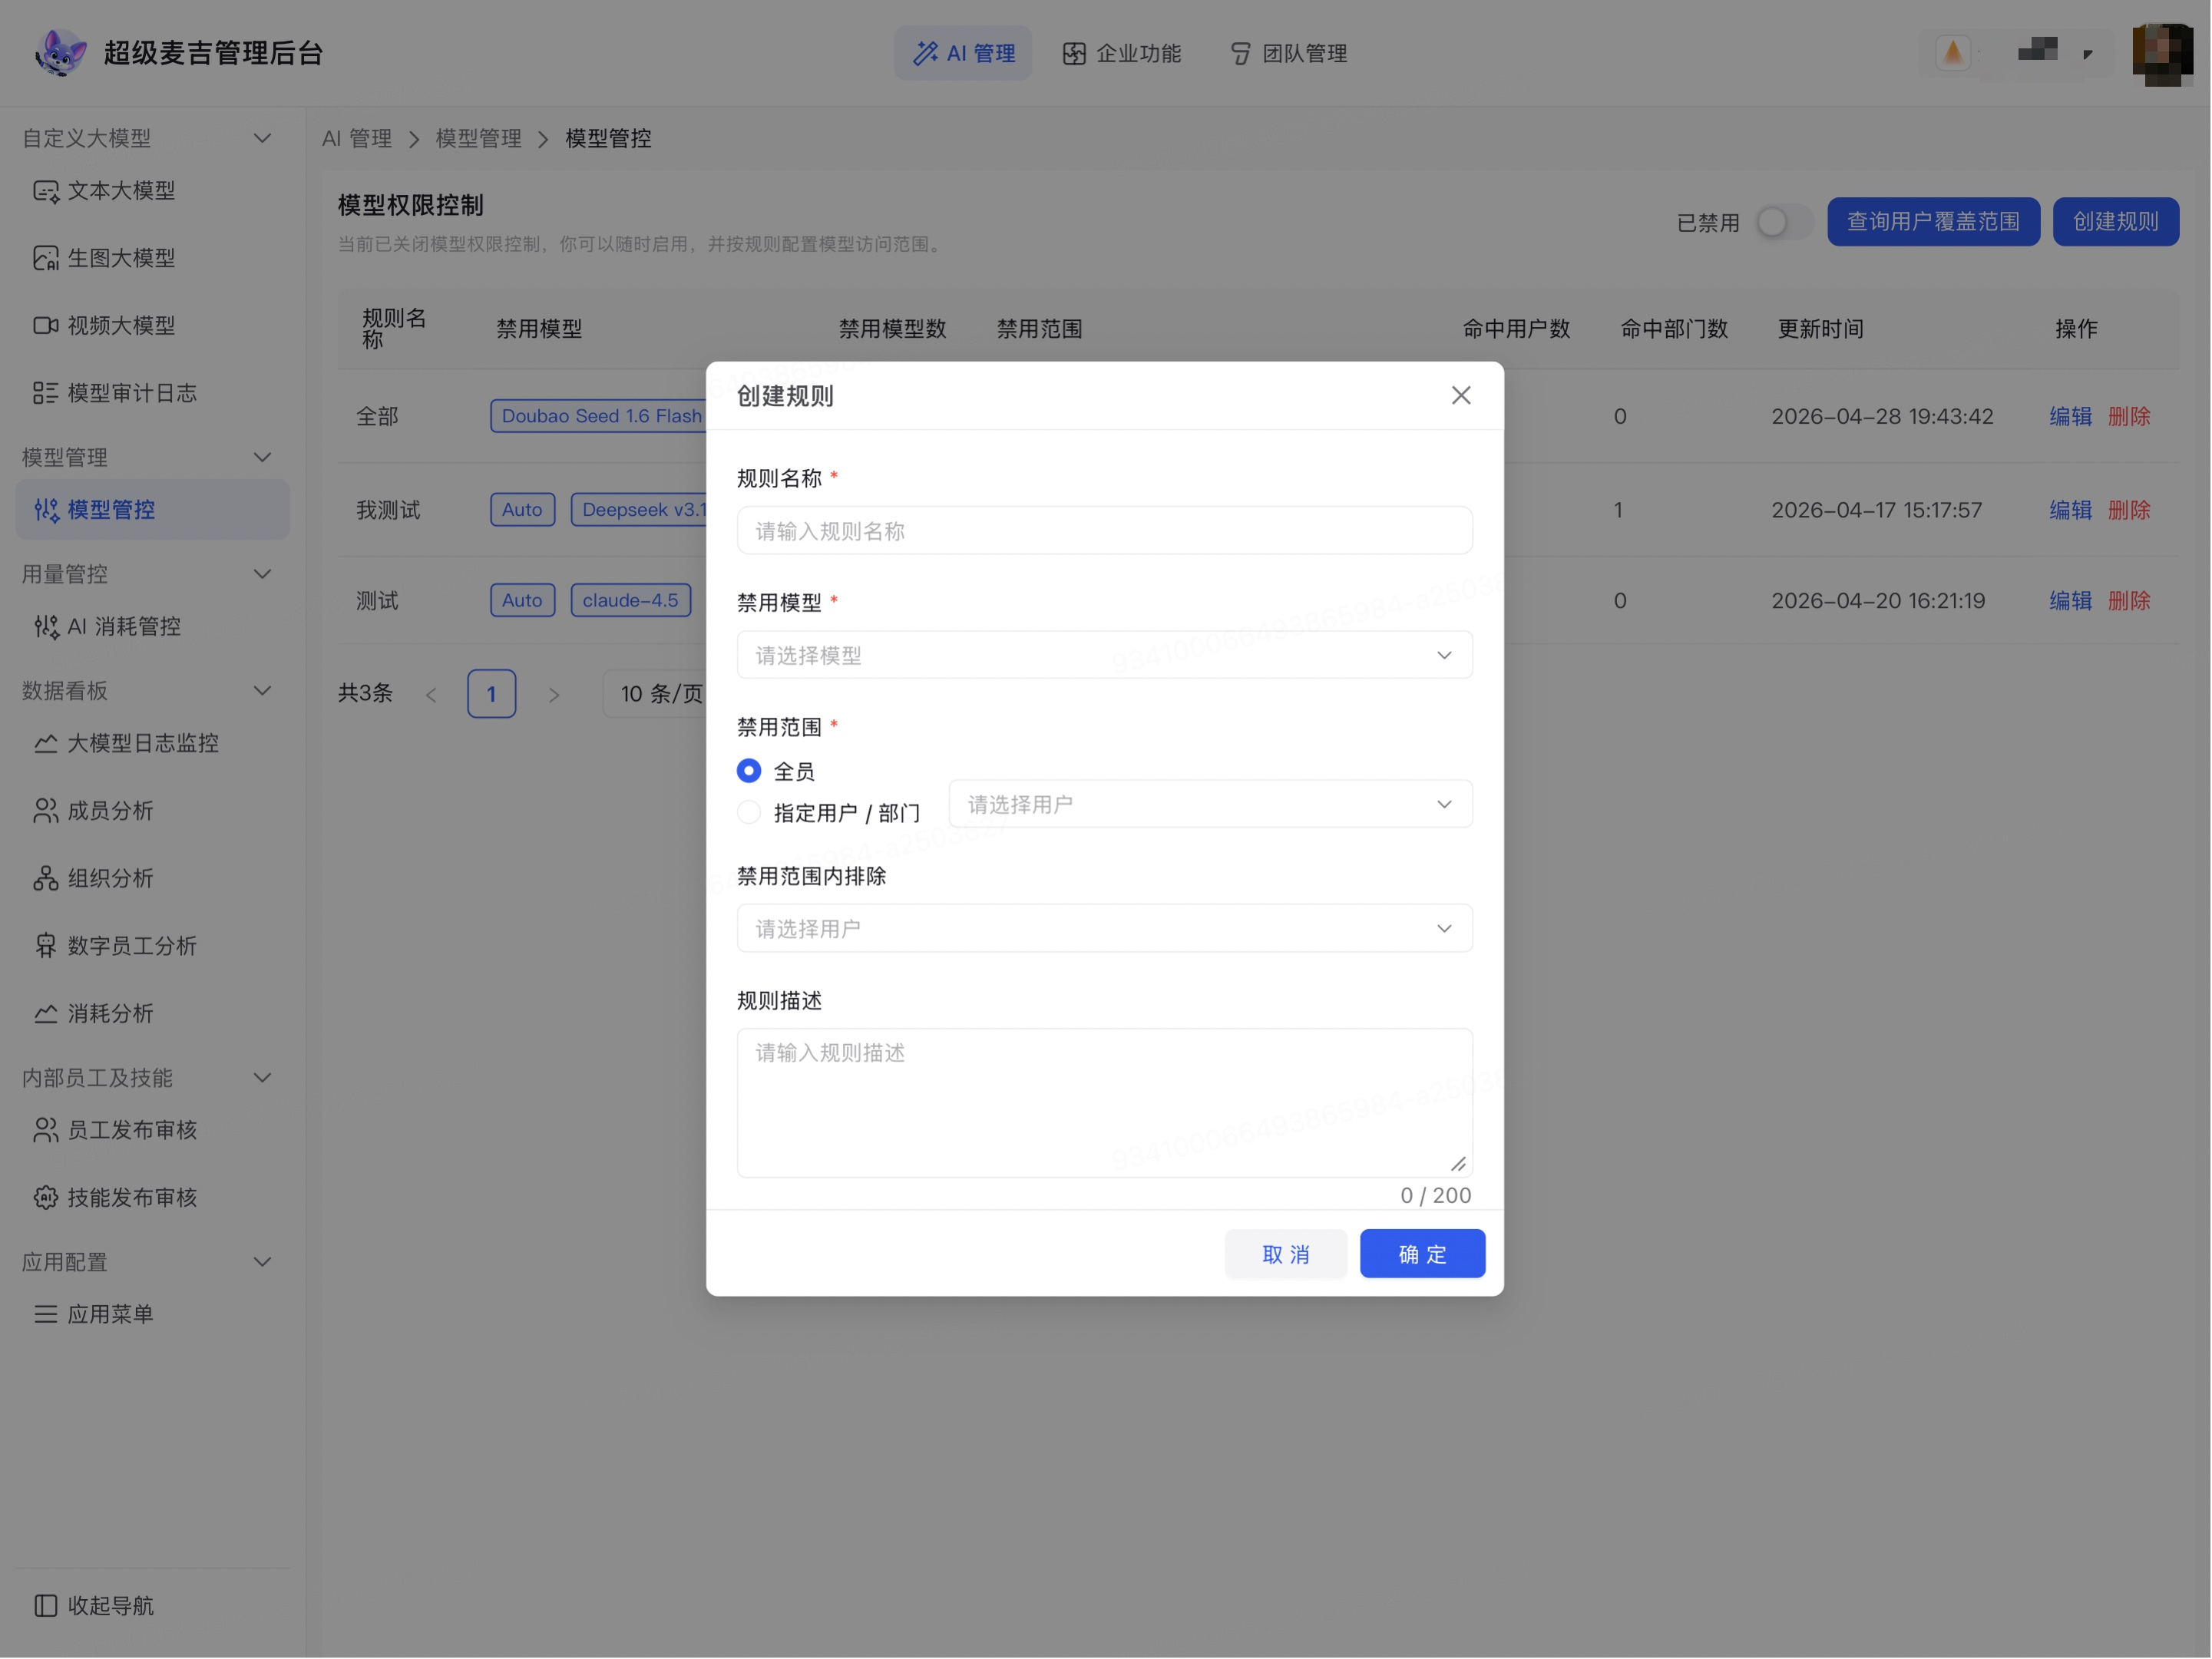
Task: Toggle the 已禁用 model control switch
Action: click(x=1785, y=222)
